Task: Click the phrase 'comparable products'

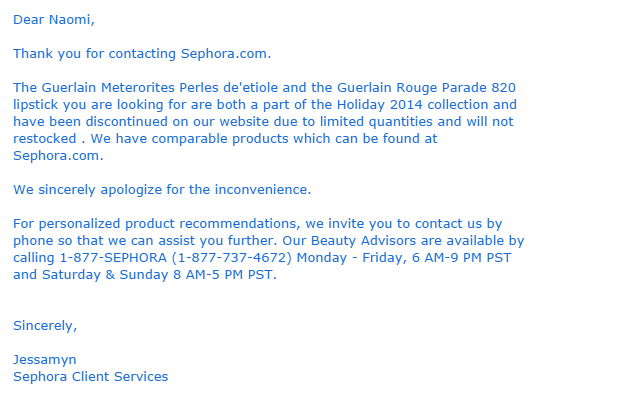Action: point(220,139)
